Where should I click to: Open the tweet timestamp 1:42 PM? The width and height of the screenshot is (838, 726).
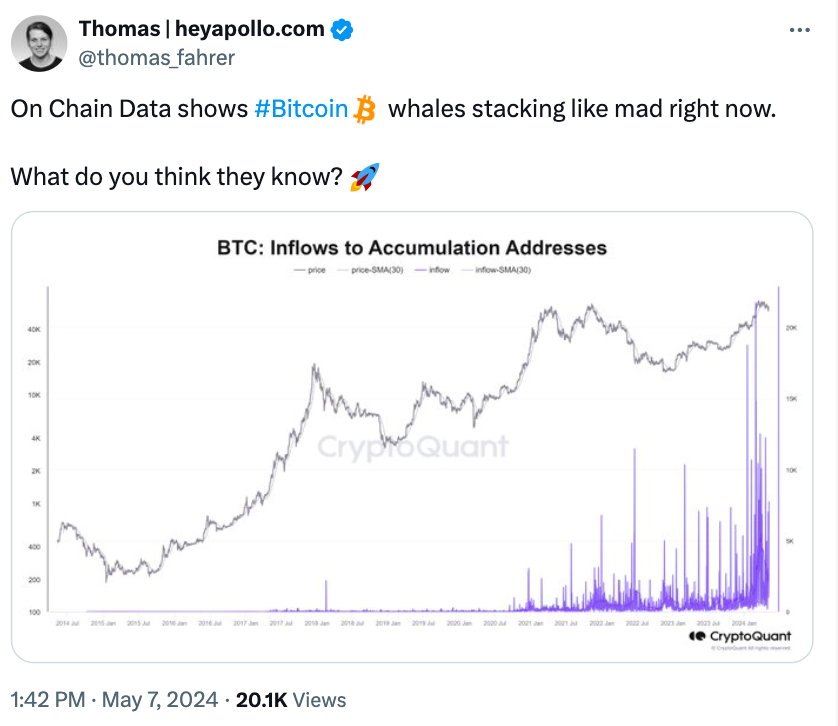(48, 700)
